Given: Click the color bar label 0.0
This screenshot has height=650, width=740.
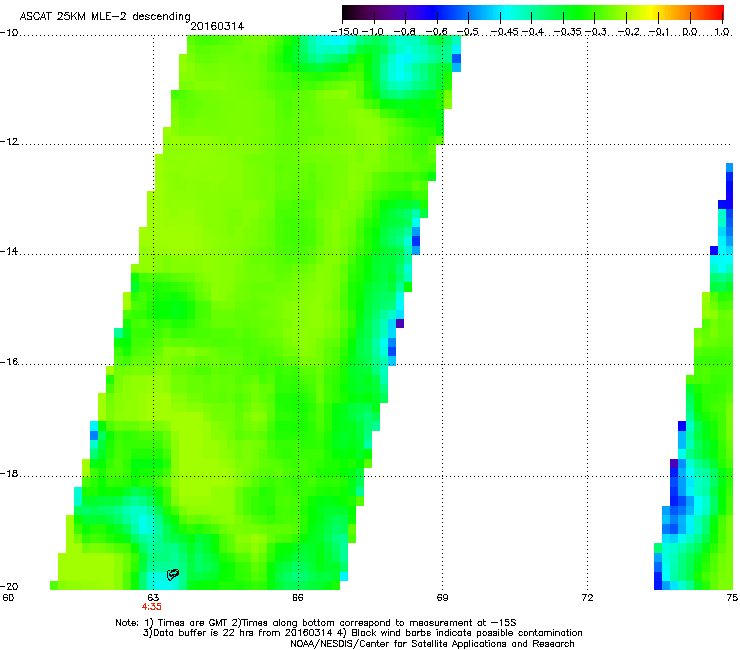Looking at the screenshot, I should 690,32.
